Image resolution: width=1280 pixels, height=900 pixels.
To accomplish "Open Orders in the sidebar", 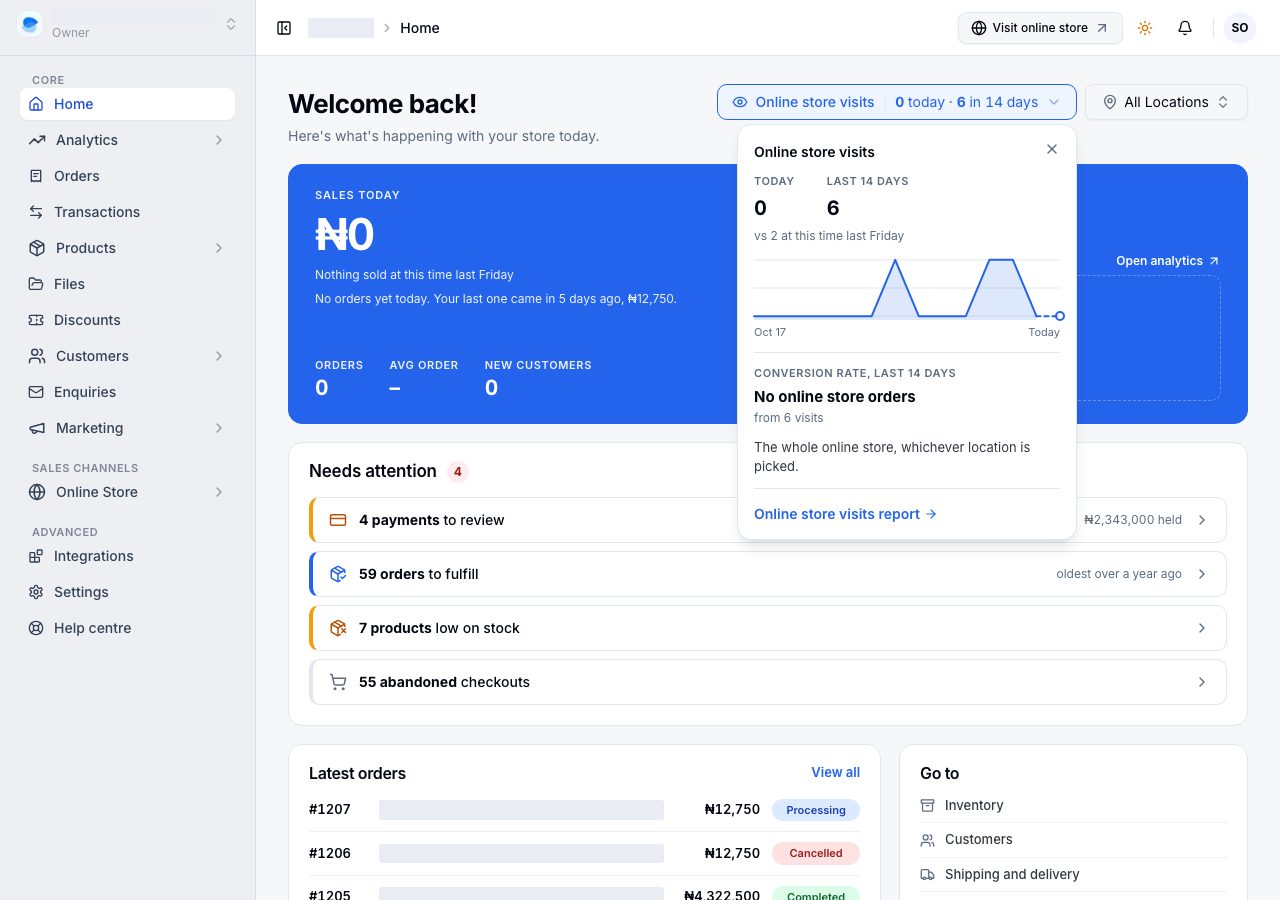I will (127, 176).
